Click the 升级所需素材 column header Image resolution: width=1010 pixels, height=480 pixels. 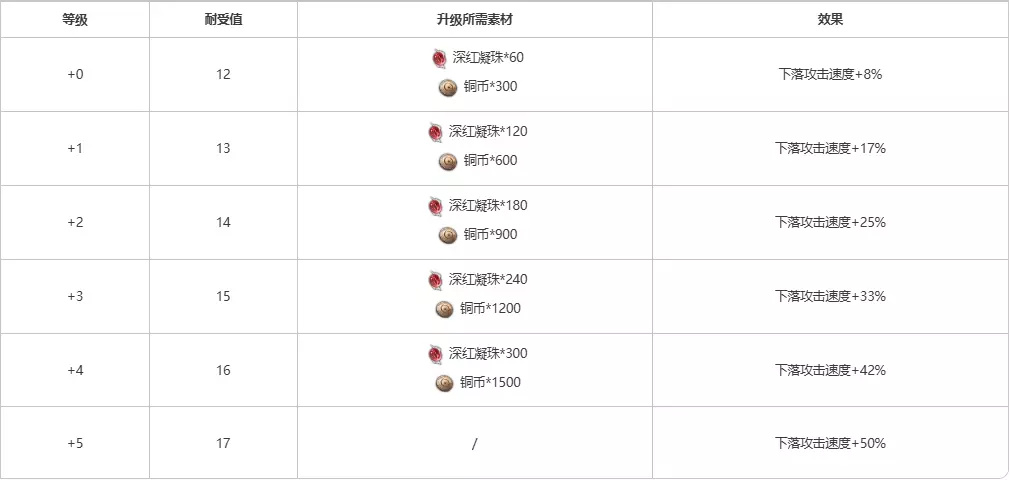tap(474, 20)
